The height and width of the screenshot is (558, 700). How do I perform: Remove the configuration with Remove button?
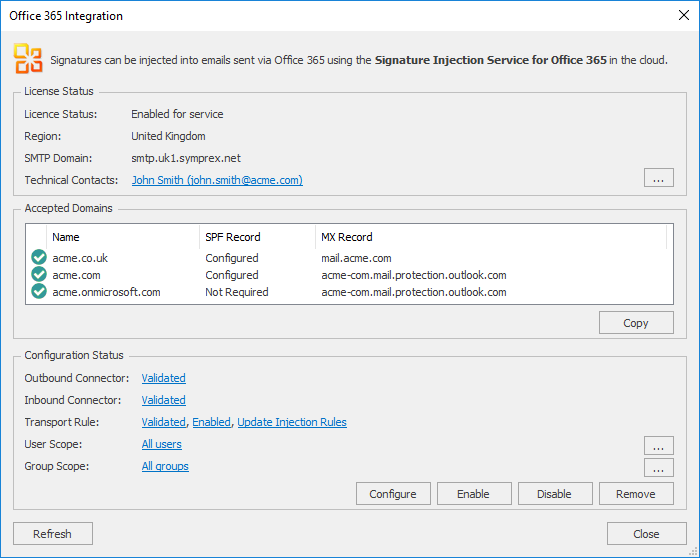[635, 494]
